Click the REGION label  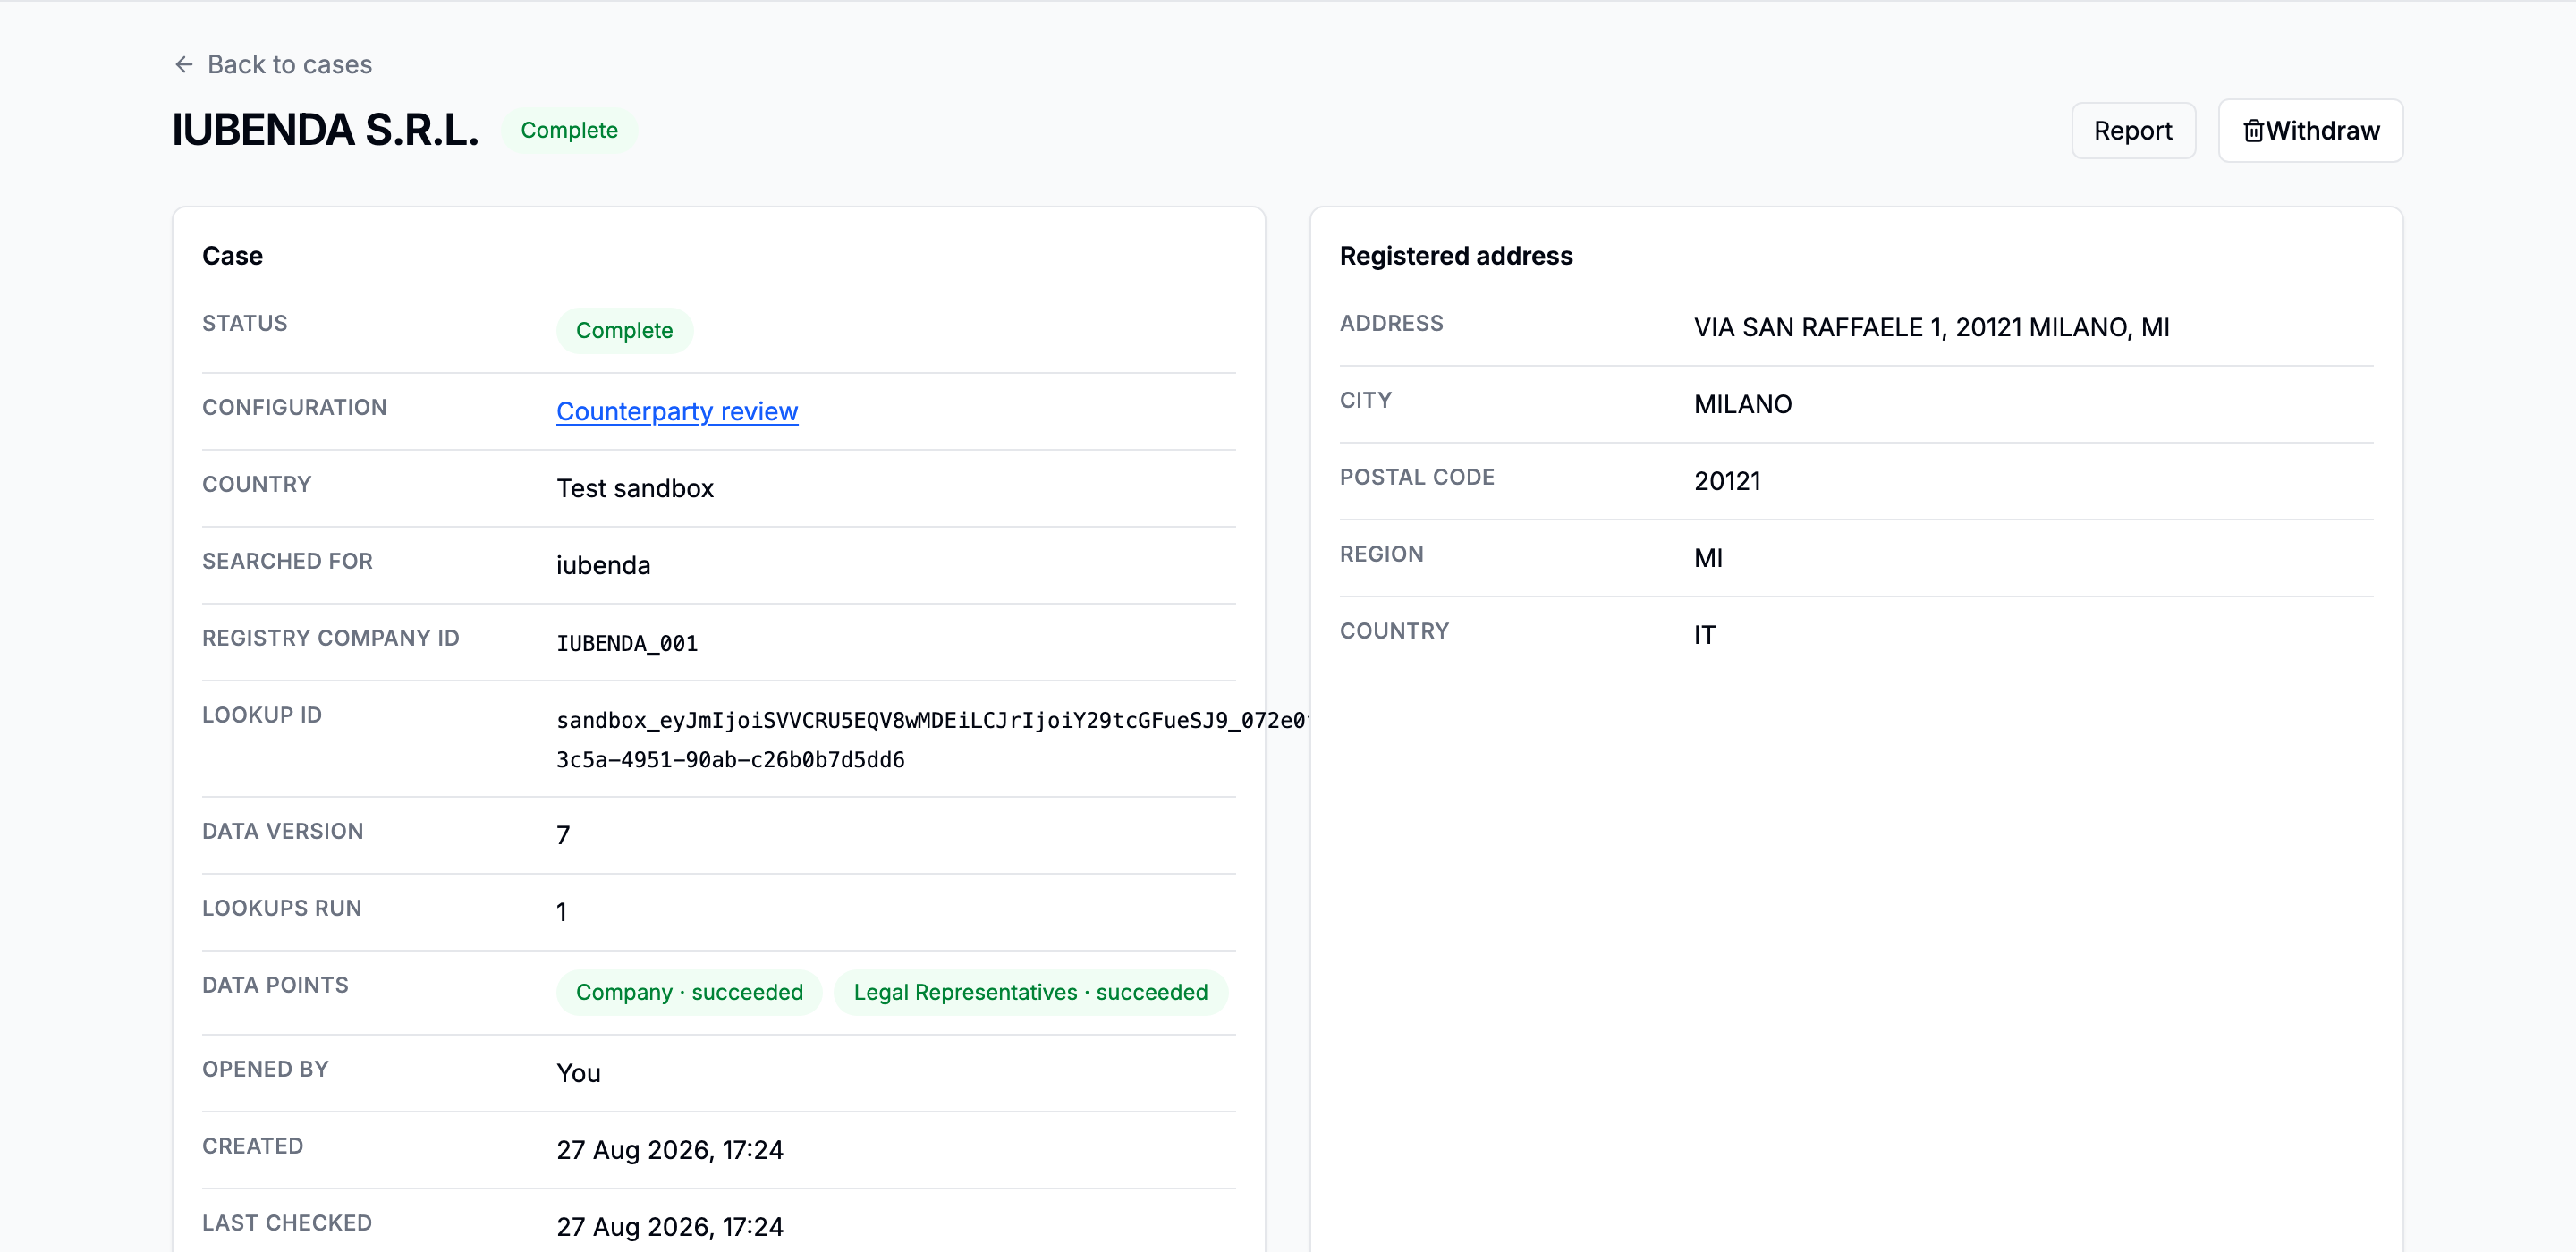point(1382,555)
